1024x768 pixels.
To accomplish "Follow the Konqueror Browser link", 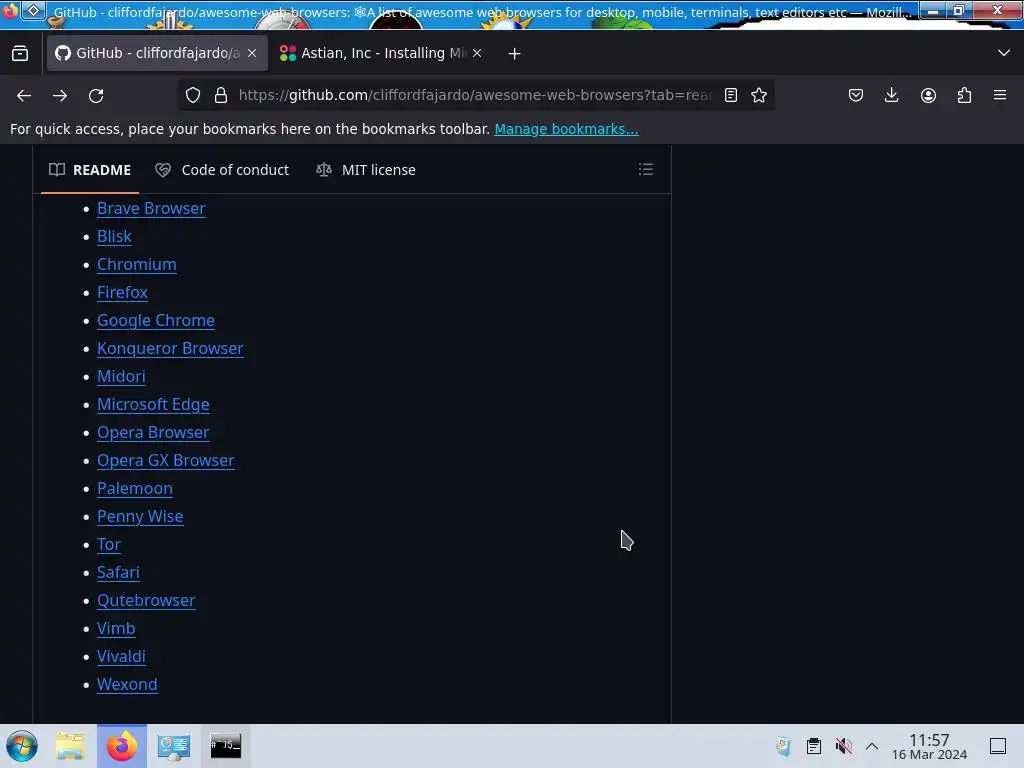I will click(170, 349).
